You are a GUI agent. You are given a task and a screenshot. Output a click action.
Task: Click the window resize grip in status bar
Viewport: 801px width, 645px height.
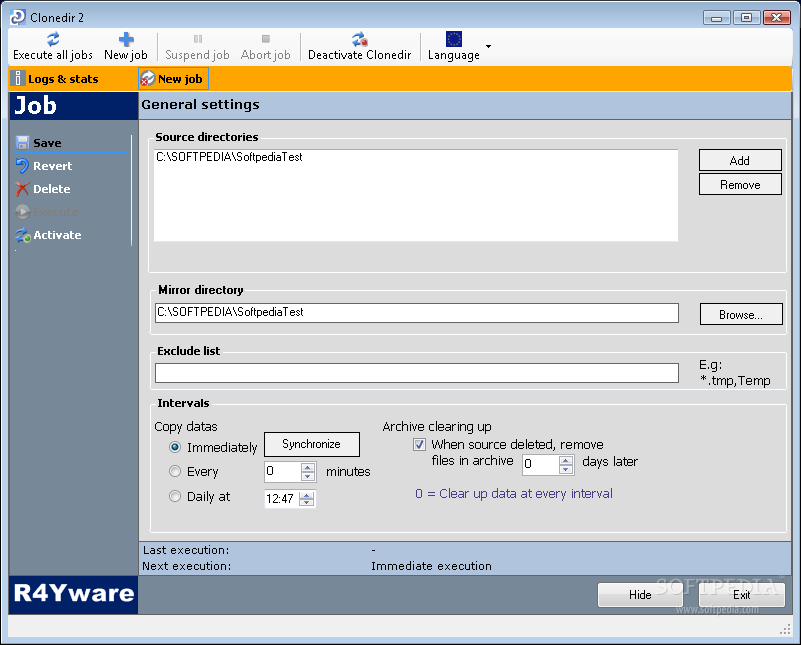(786, 630)
